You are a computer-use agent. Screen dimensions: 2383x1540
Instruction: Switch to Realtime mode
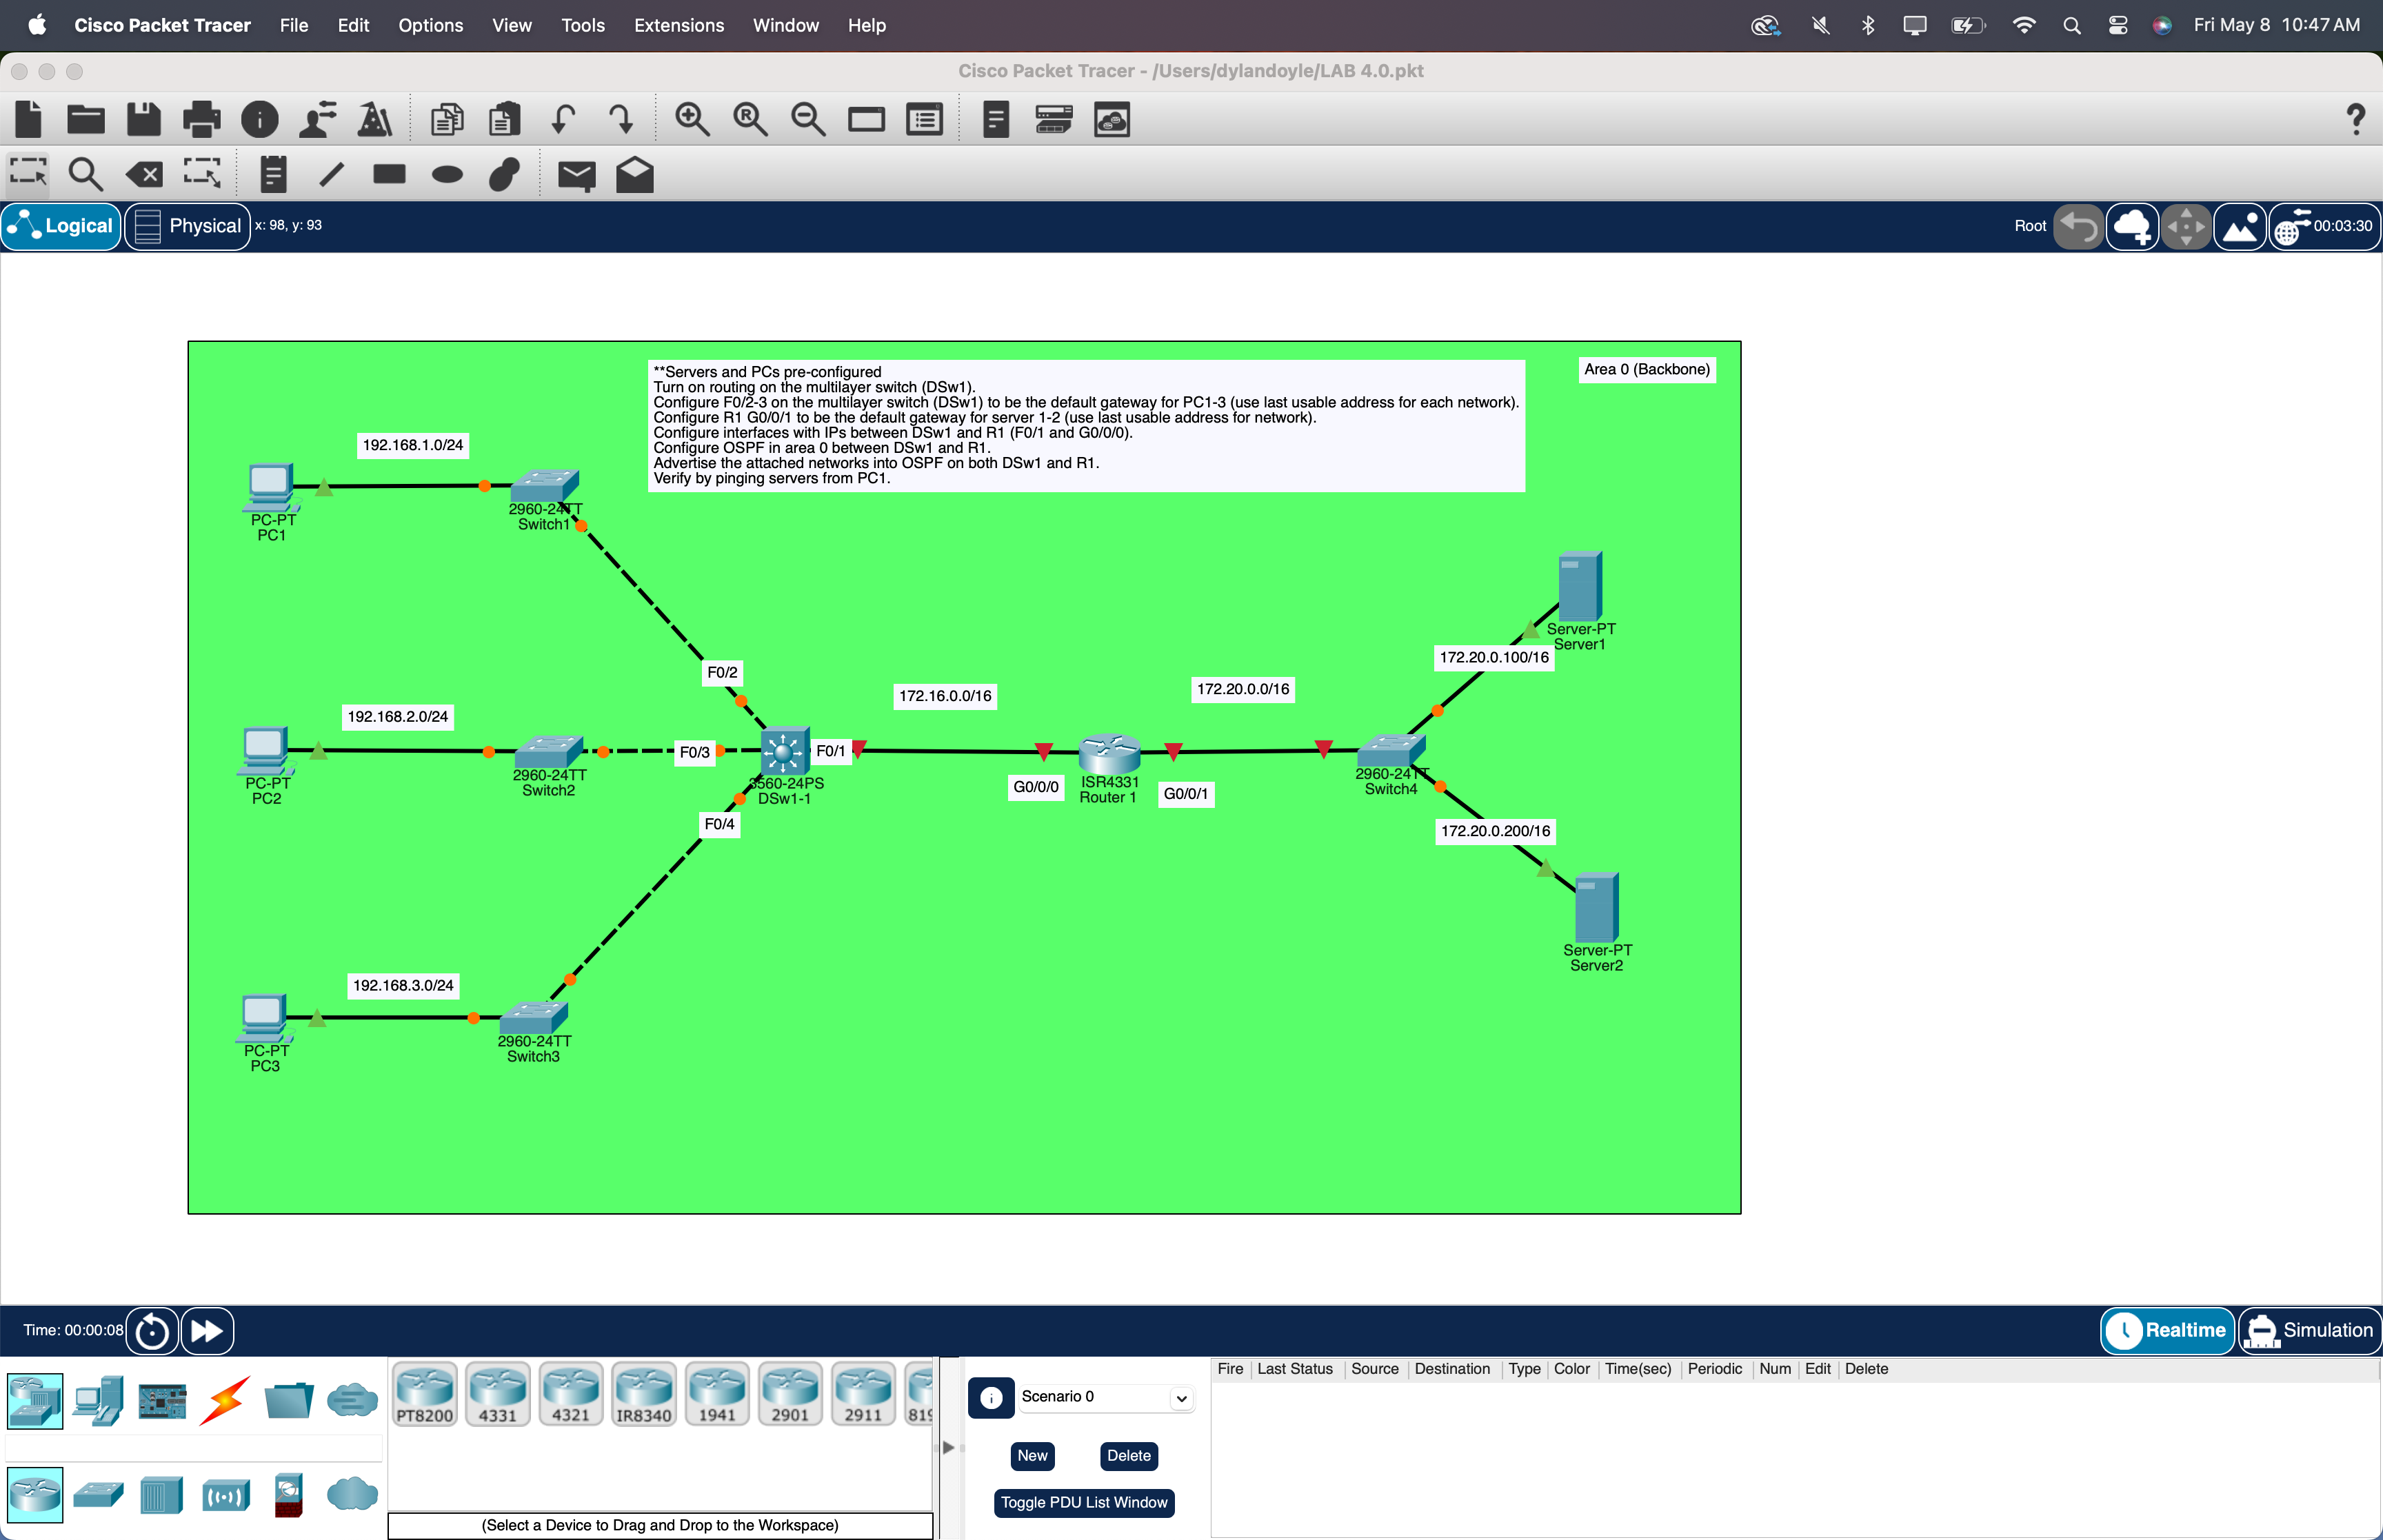tap(2167, 1330)
